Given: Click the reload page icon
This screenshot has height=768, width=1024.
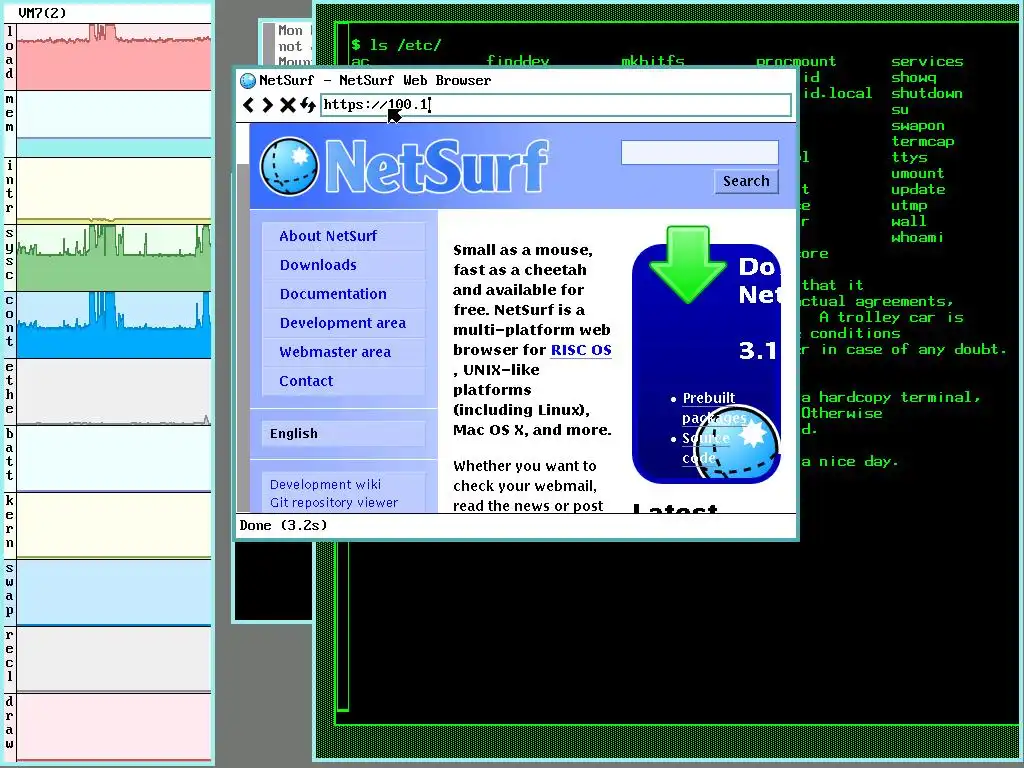Looking at the screenshot, I should 308,104.
